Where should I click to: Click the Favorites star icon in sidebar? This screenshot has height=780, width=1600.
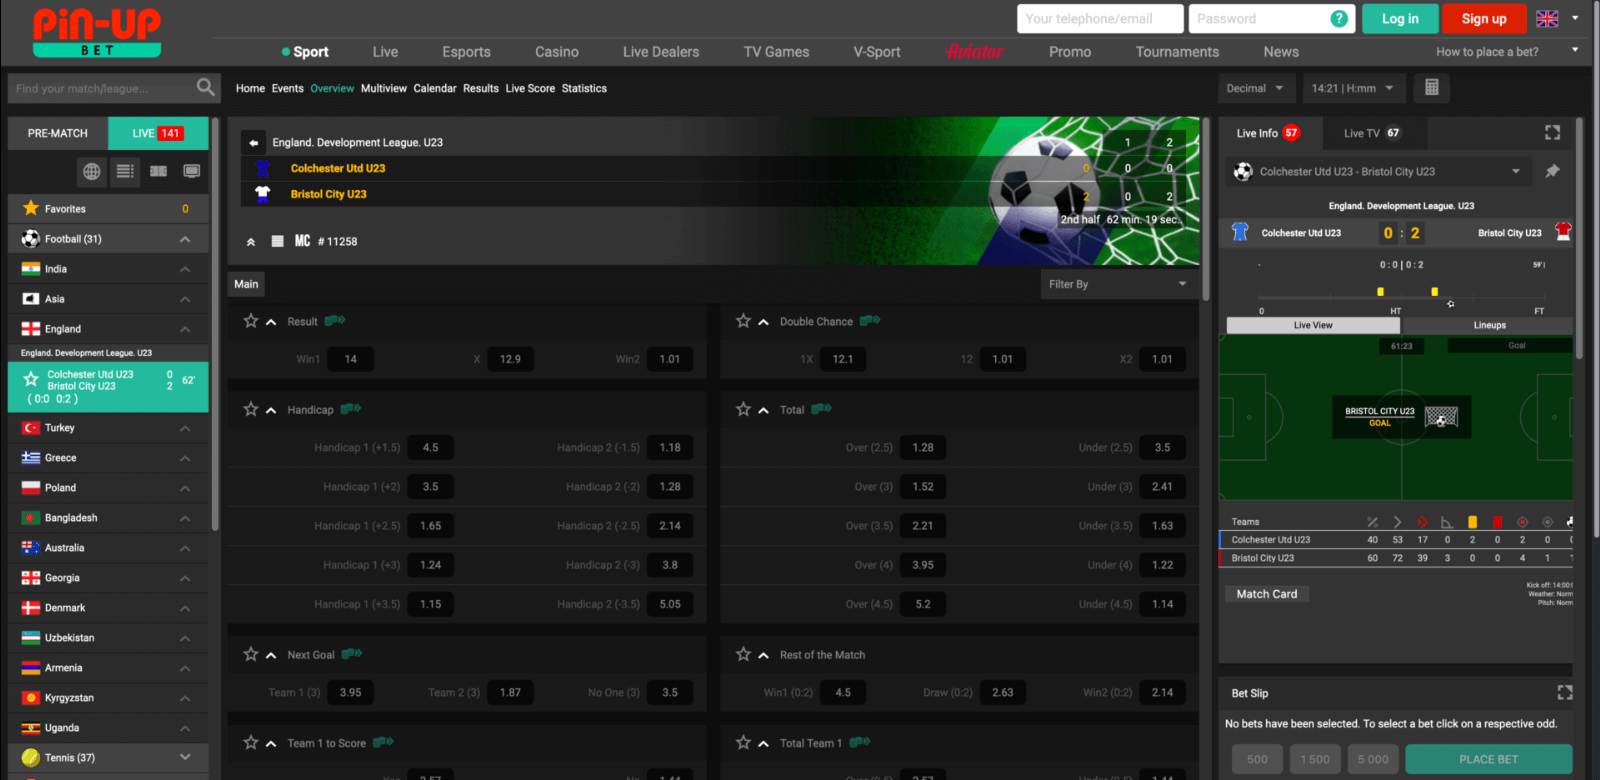click(x=31, y=208)
